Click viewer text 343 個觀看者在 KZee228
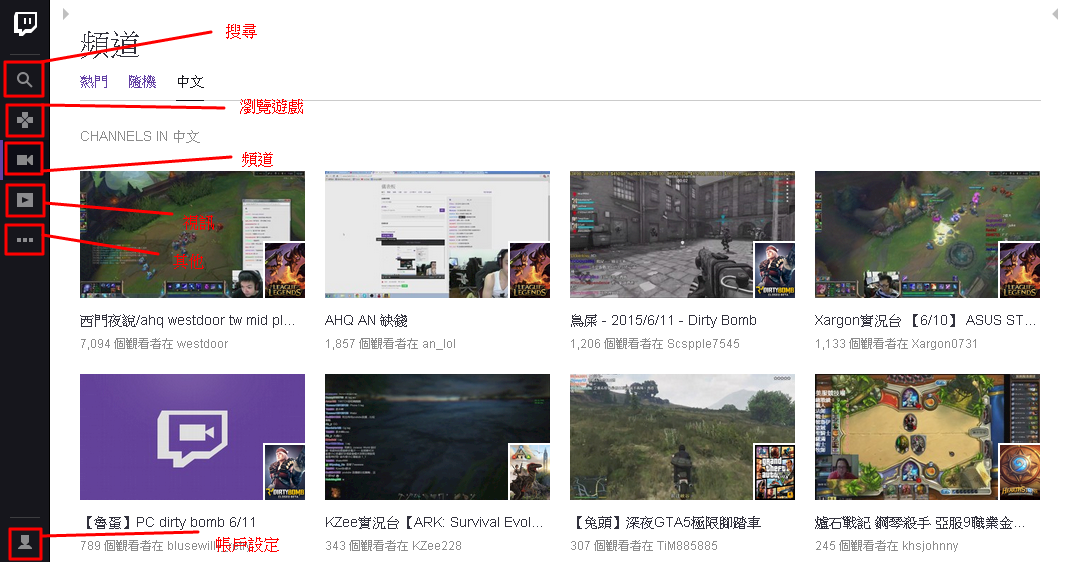Viewport: 1070px width, 562px height. click(393, 546)
